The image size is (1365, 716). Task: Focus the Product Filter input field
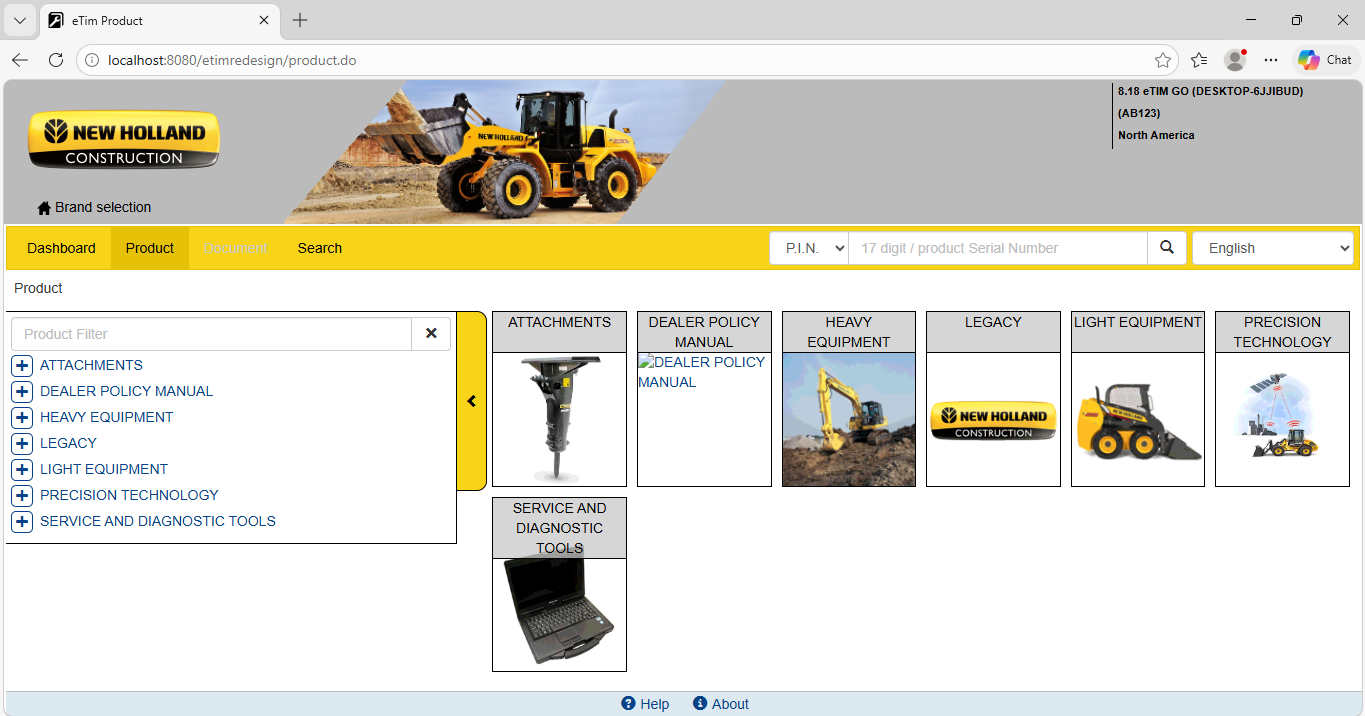[x=211, y=334]
